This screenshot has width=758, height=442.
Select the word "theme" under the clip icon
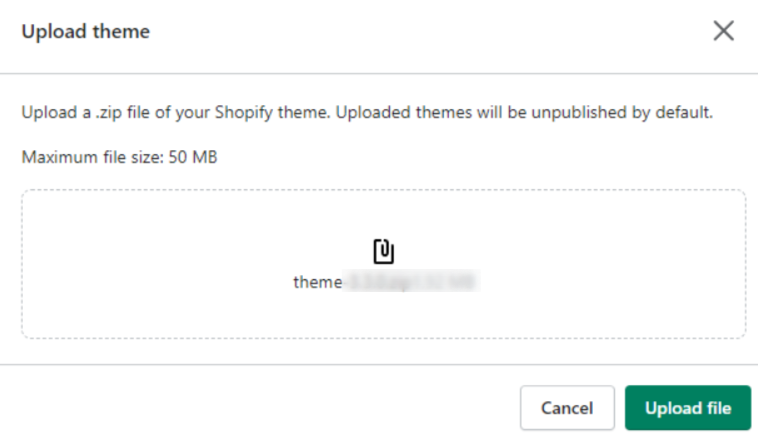[317, 282]
